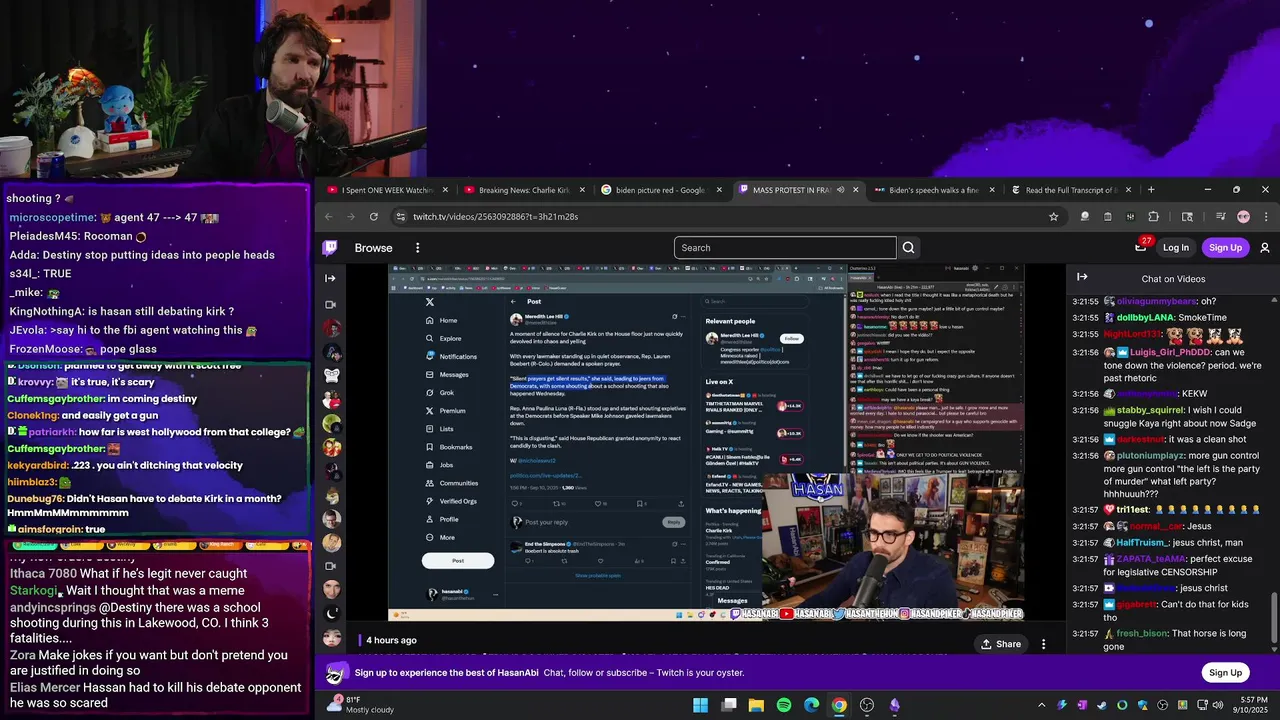
Task: Open the white gorilla avatar channel in sidebar
Action: (x=331, y=375)
